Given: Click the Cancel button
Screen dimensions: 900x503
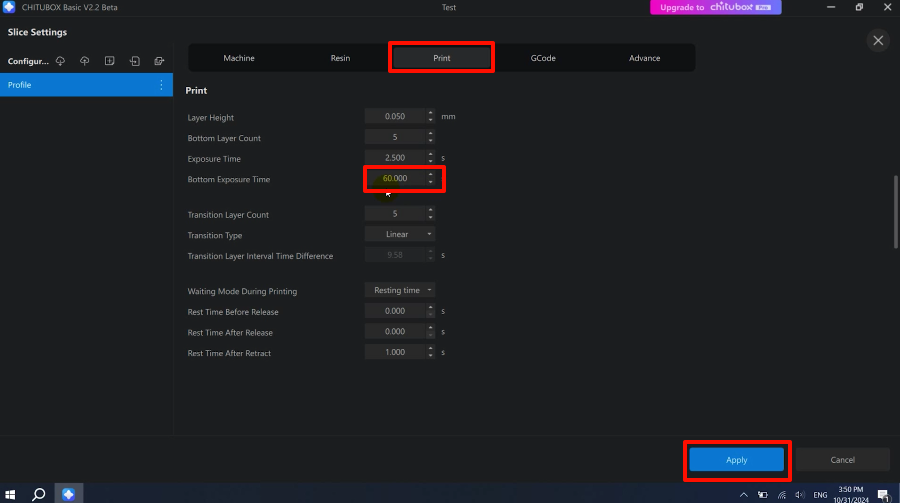Looking at the screenshot, I should pos(842,460).
